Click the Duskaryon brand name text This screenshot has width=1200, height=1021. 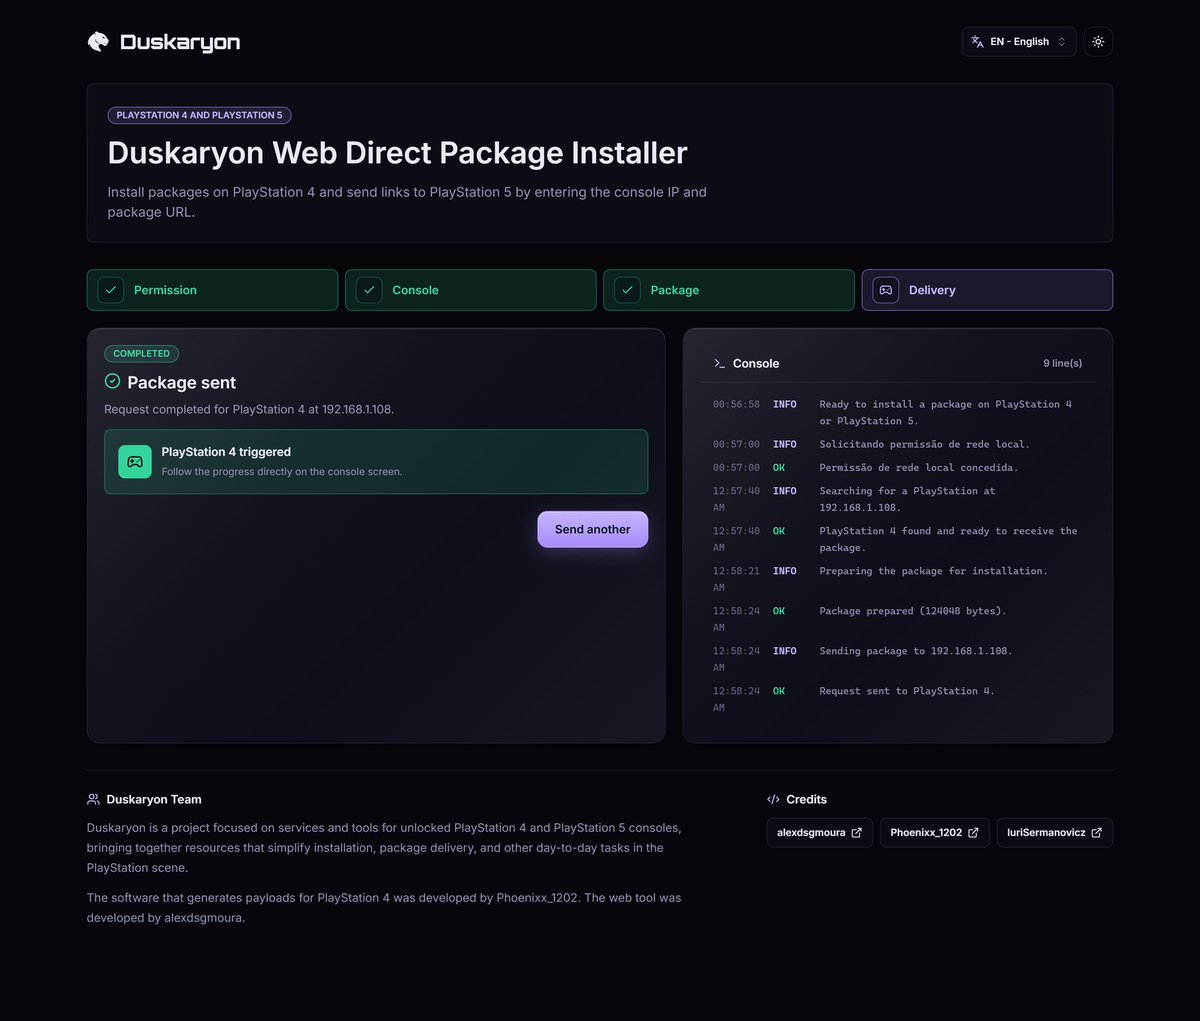[180, 42]
